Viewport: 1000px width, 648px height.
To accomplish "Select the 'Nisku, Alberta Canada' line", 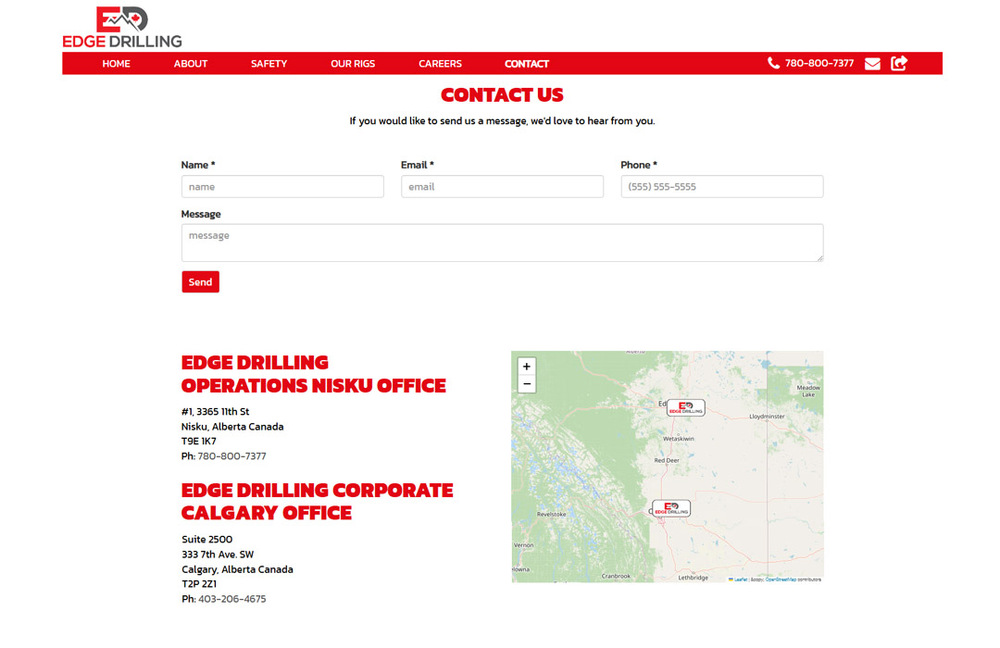I will click(232, 427).
